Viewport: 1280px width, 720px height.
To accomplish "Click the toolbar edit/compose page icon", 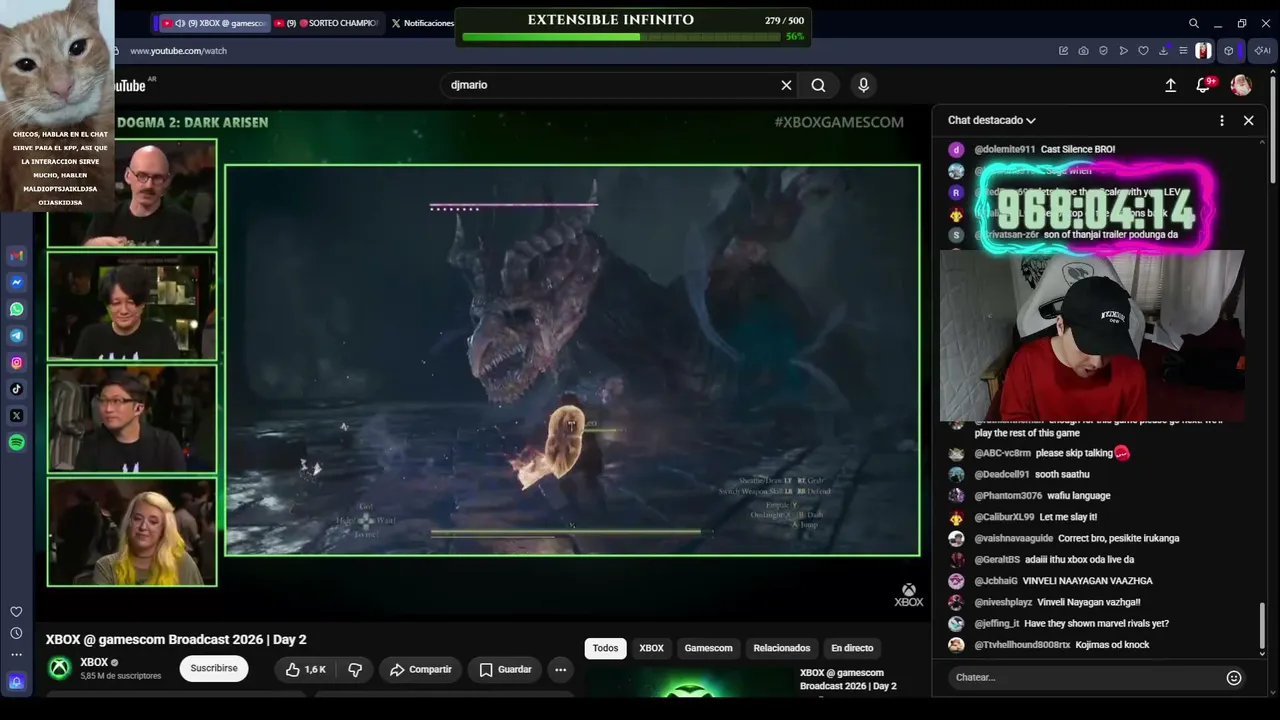I will click(1063, 51).
